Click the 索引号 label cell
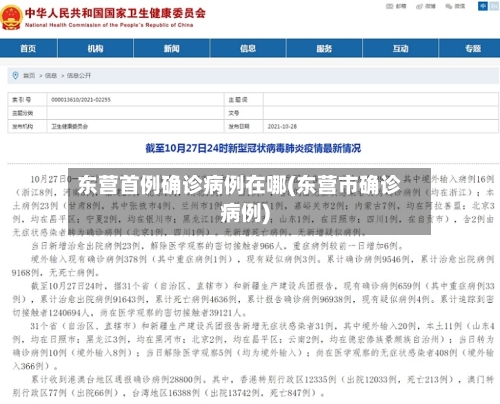The height and width of the screenshot is (404, 500). (x=27, y=100)
